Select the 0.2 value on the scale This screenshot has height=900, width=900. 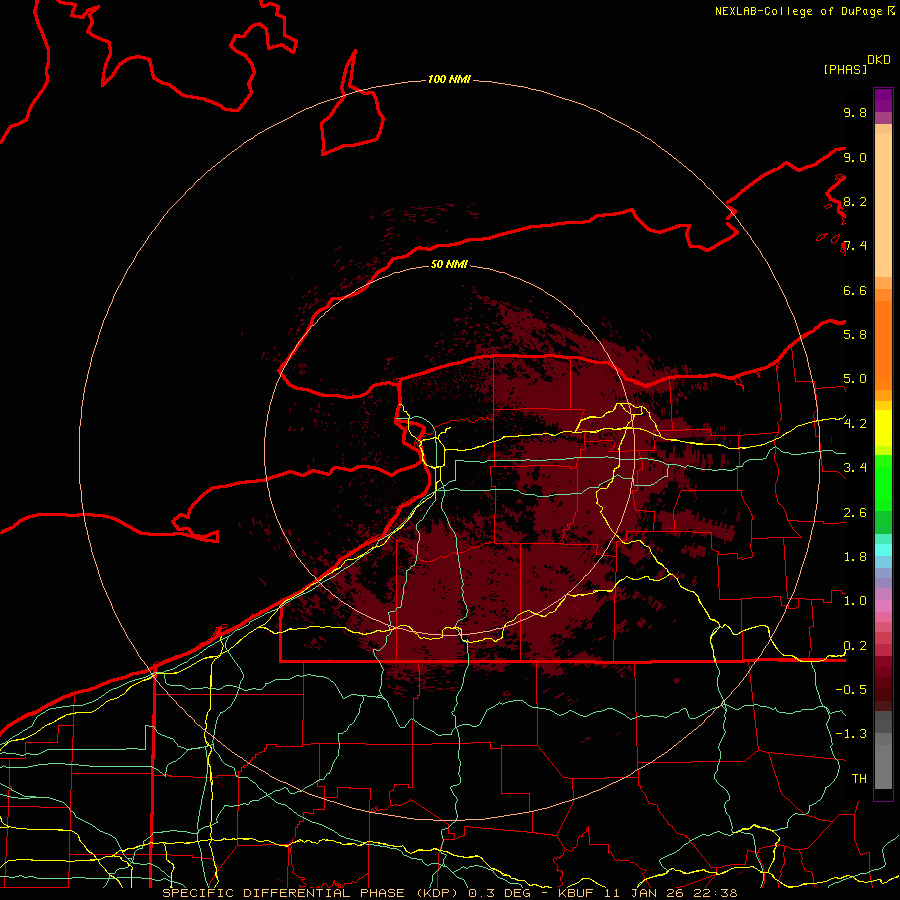click(855, 646)
